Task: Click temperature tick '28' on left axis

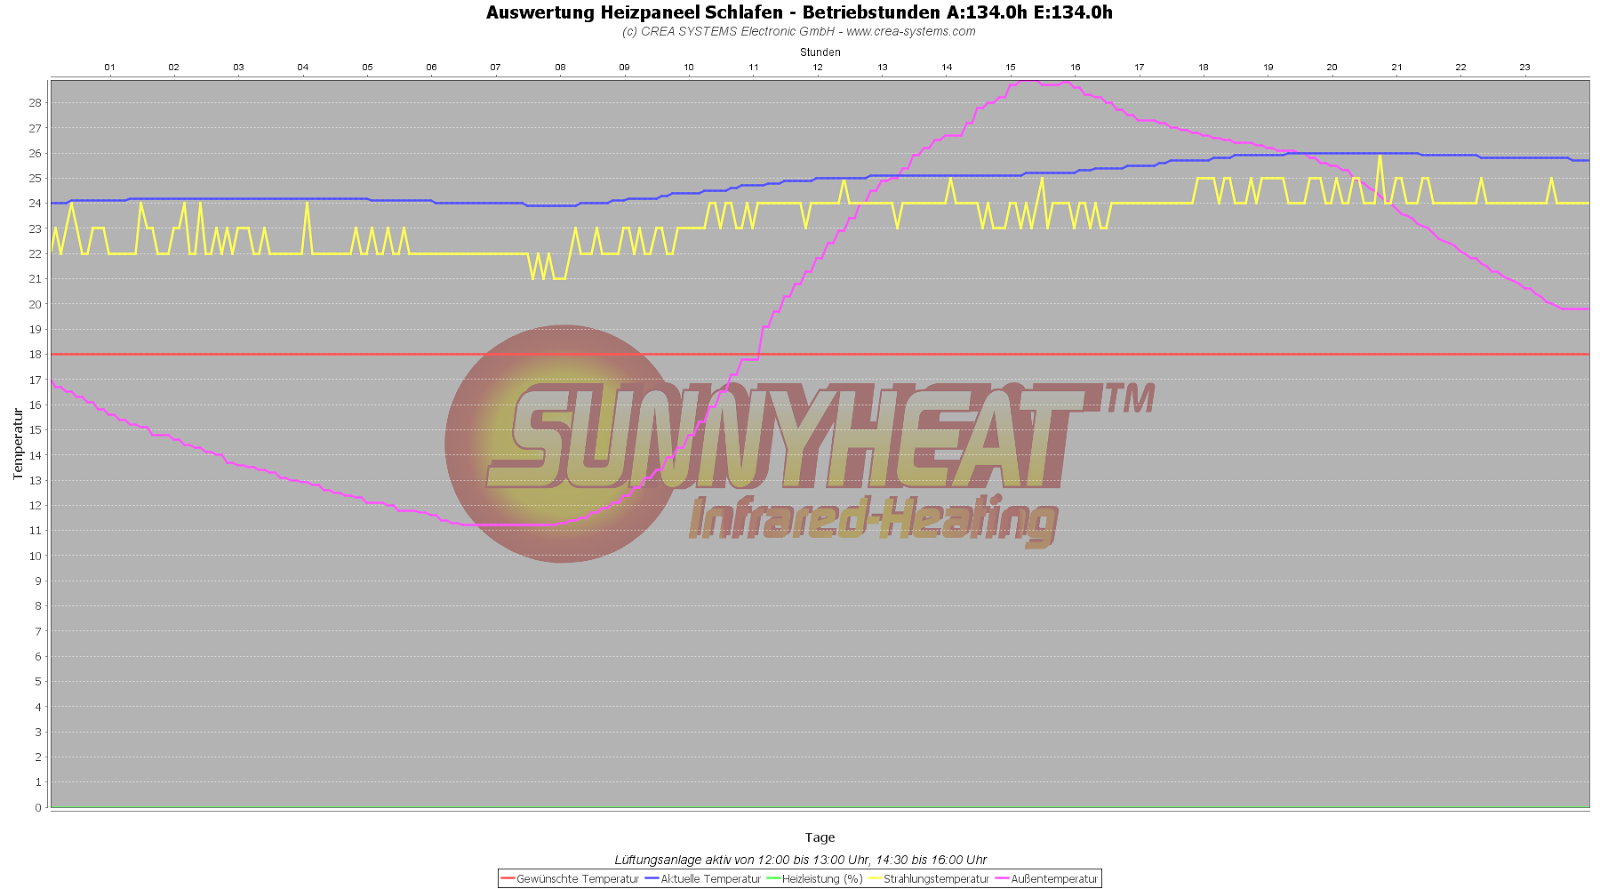Action: click(35, 103)
